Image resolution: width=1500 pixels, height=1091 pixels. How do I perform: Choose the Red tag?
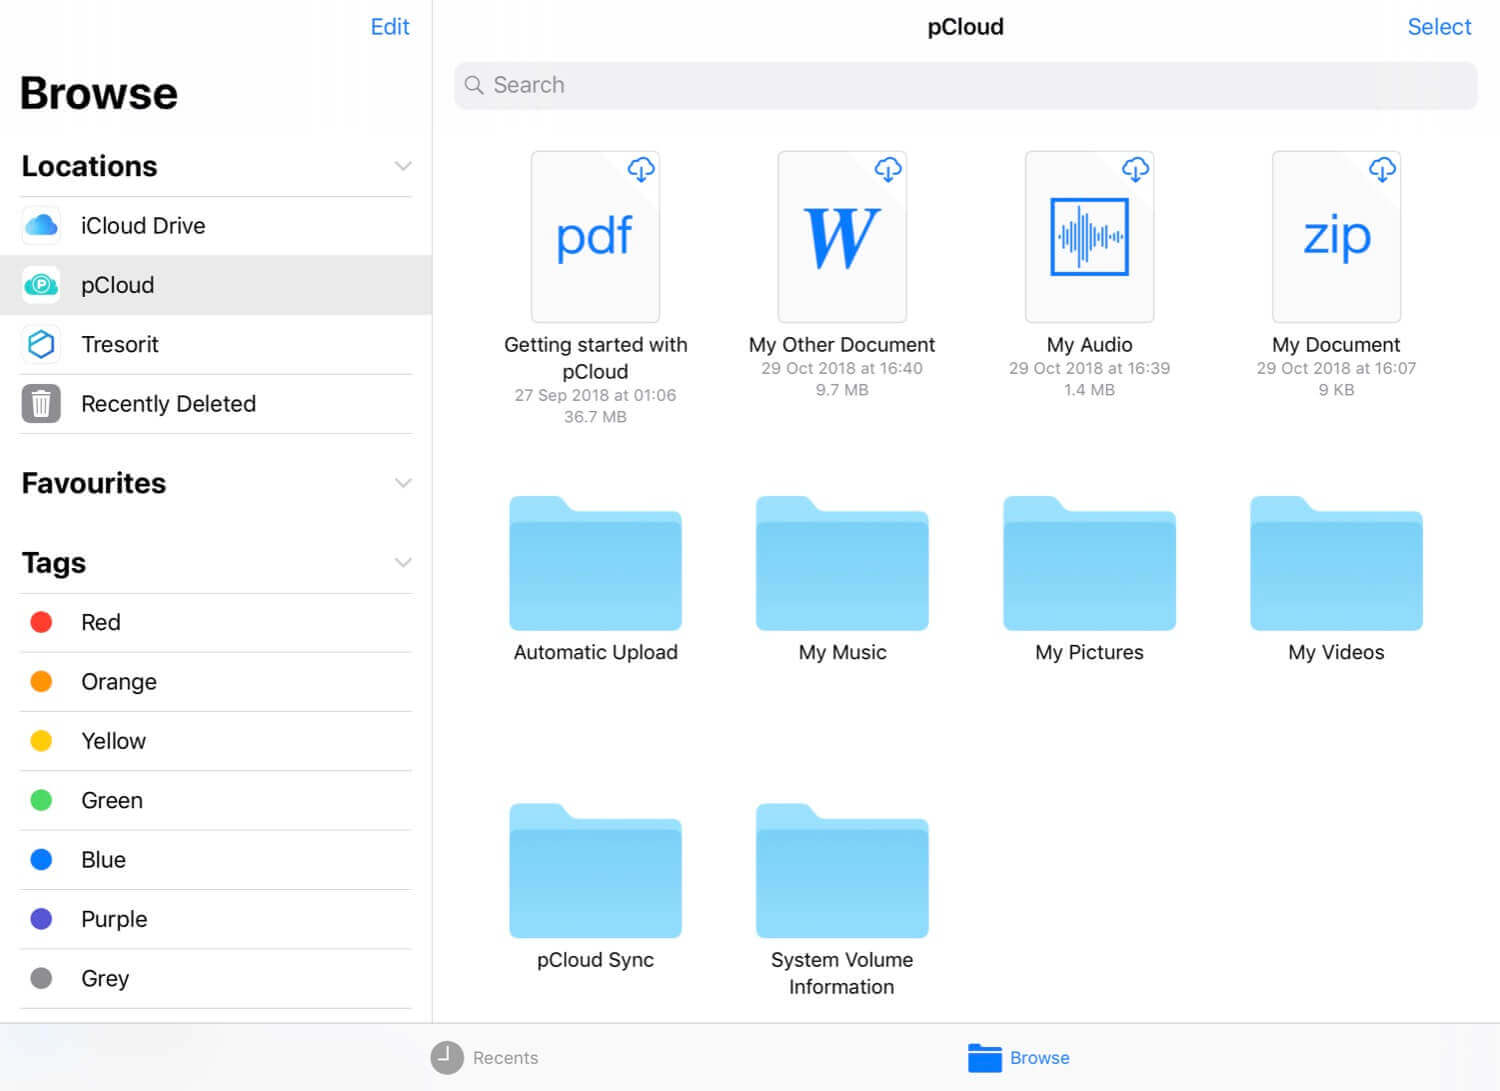(100, 622)
